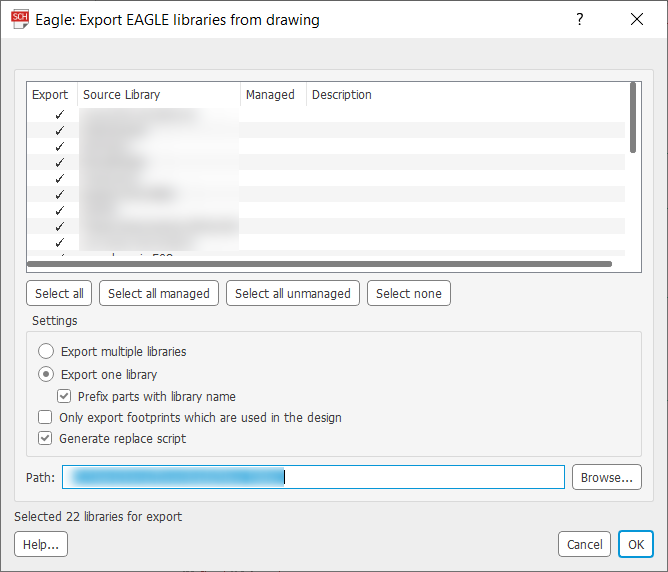The height and width of the screenshot is (572, 668).
Task: Uncheck Prefix parts with library name
Action: [x=64, y=396]
